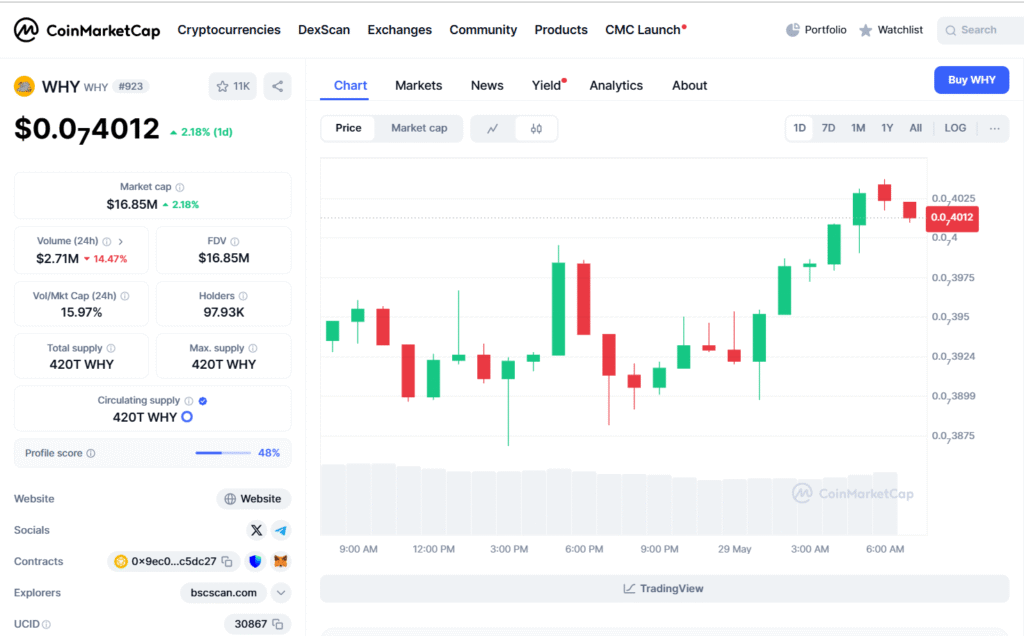Switch to Markets tab
The image size is (1024, 636).
point(419,86)
